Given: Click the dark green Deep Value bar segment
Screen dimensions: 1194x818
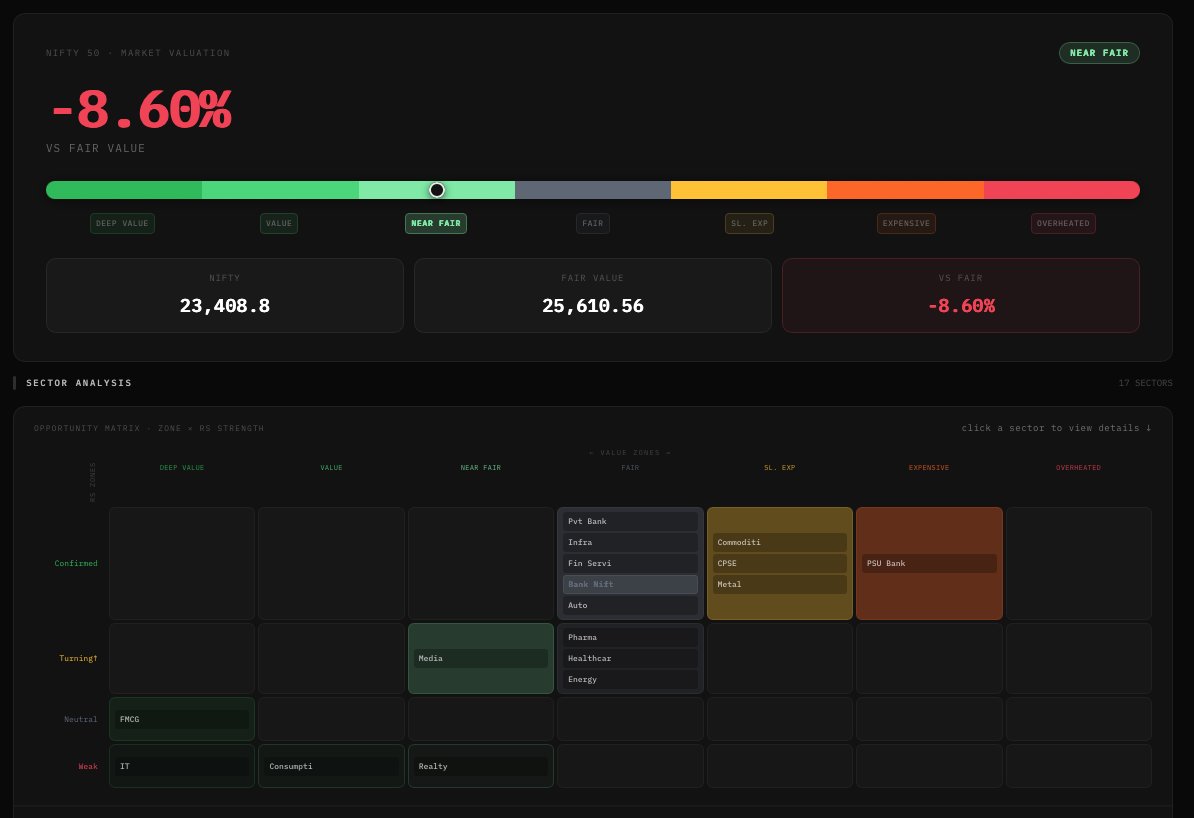Looking at the screenshot, I should coord(124,190).
